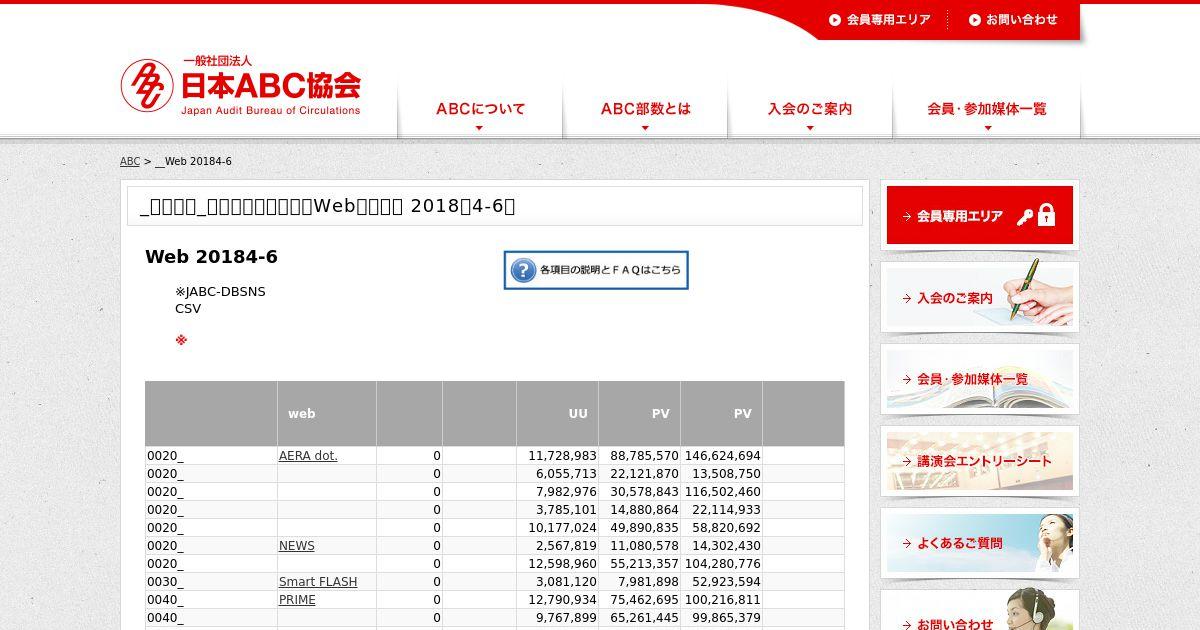Click the ※JABC-DBSNS note text

coord(220,292)
